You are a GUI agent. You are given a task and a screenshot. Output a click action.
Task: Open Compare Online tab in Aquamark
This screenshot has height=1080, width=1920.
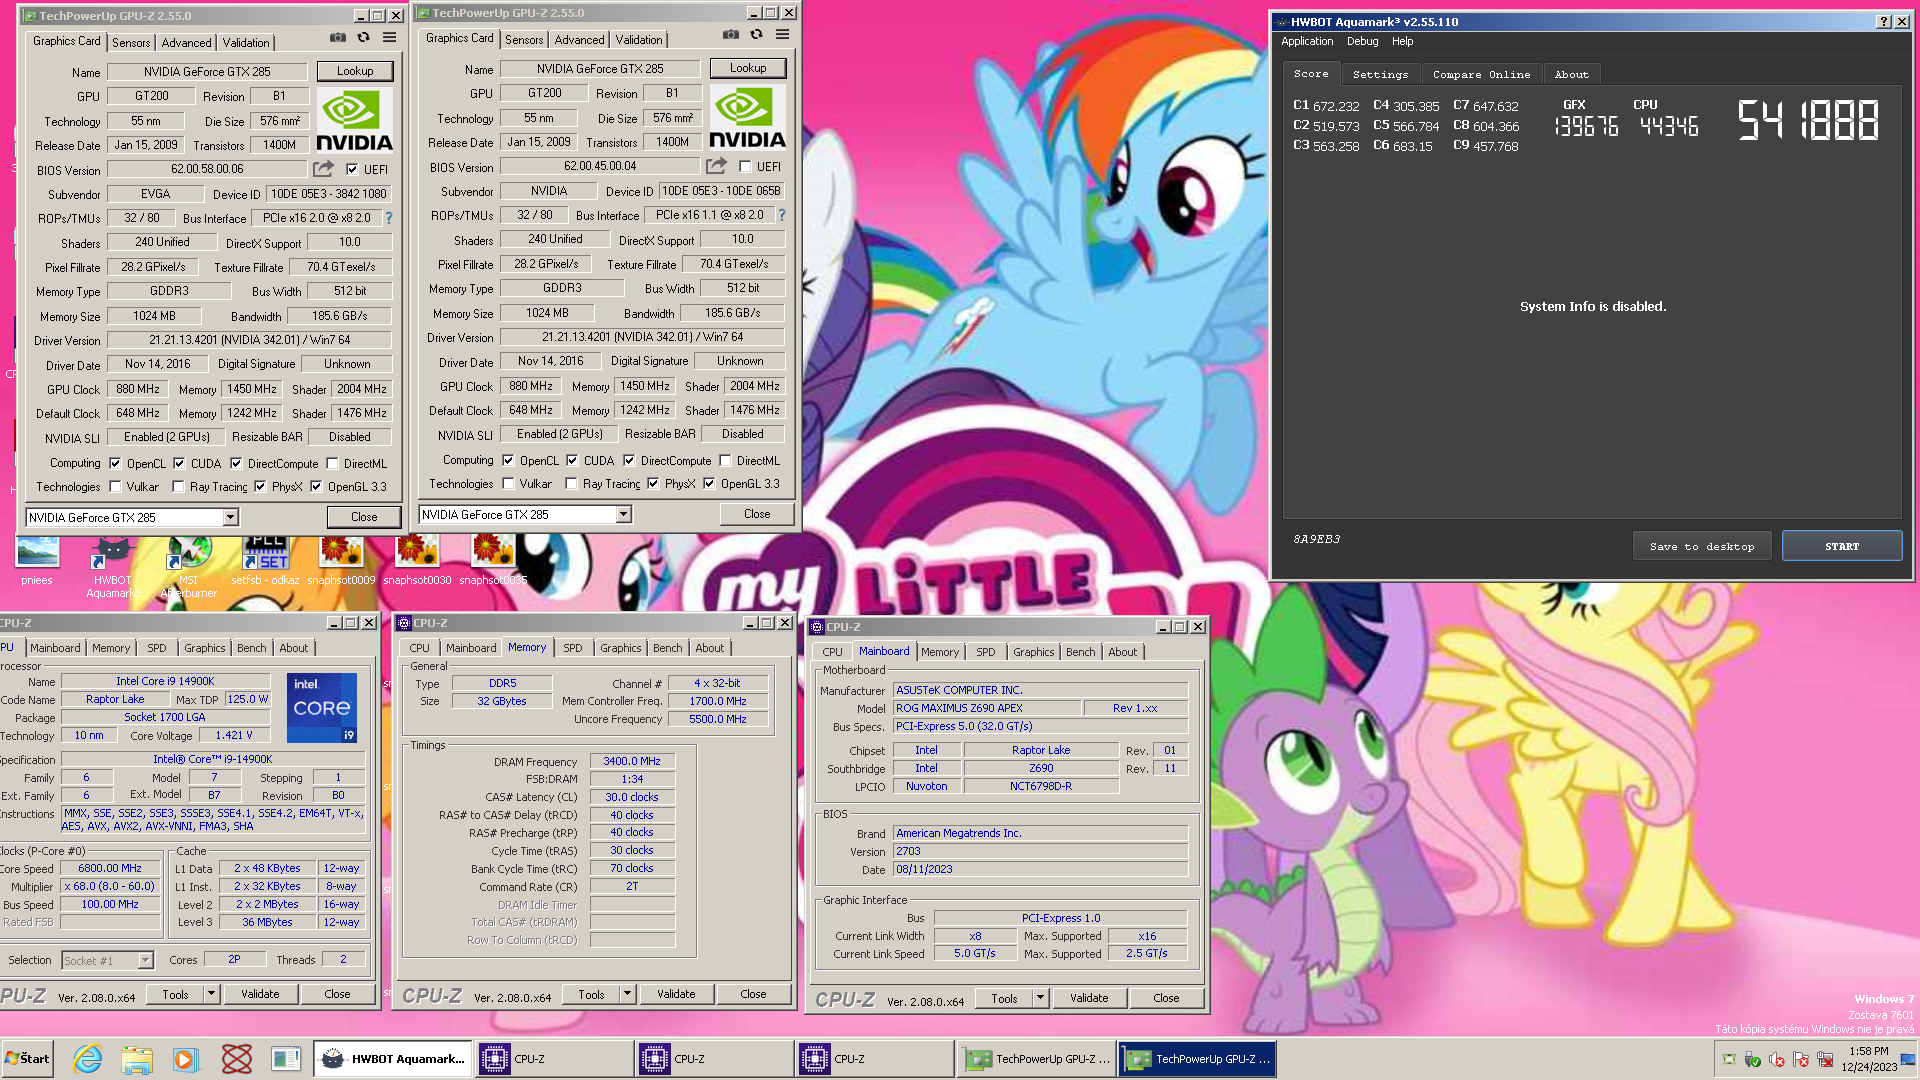point(1481,74)
